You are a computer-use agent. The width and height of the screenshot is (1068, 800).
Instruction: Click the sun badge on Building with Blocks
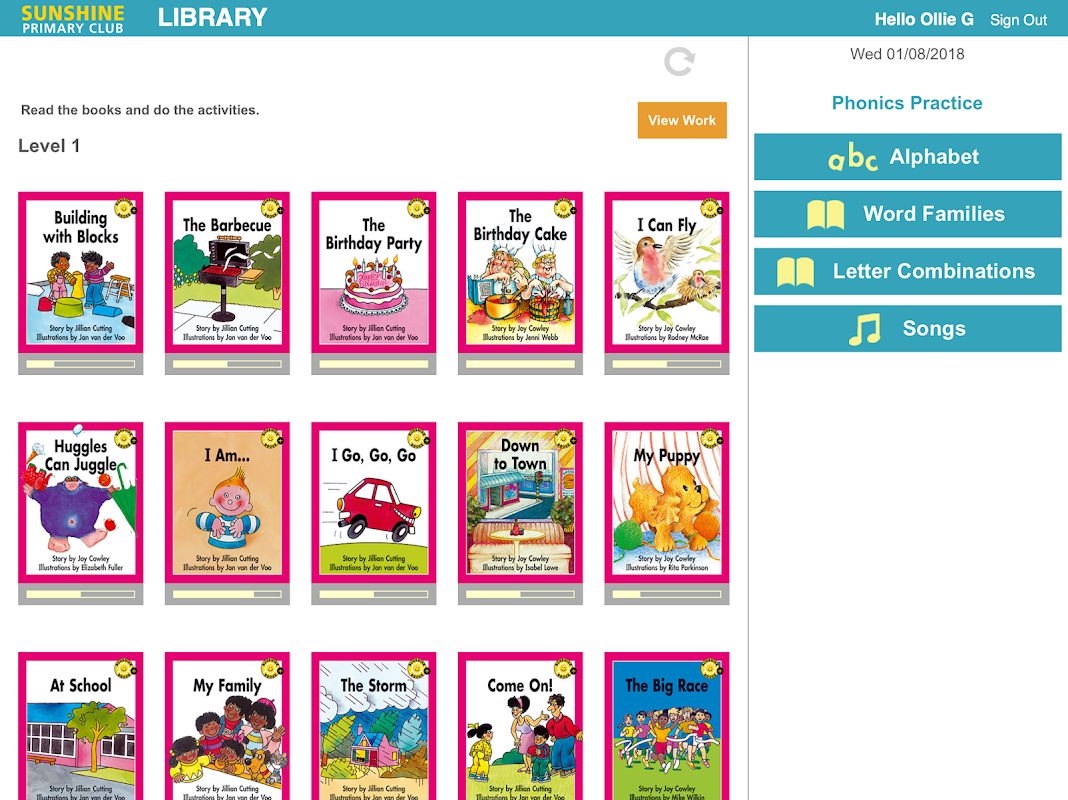pyautogui.click(x=125, y=208)
